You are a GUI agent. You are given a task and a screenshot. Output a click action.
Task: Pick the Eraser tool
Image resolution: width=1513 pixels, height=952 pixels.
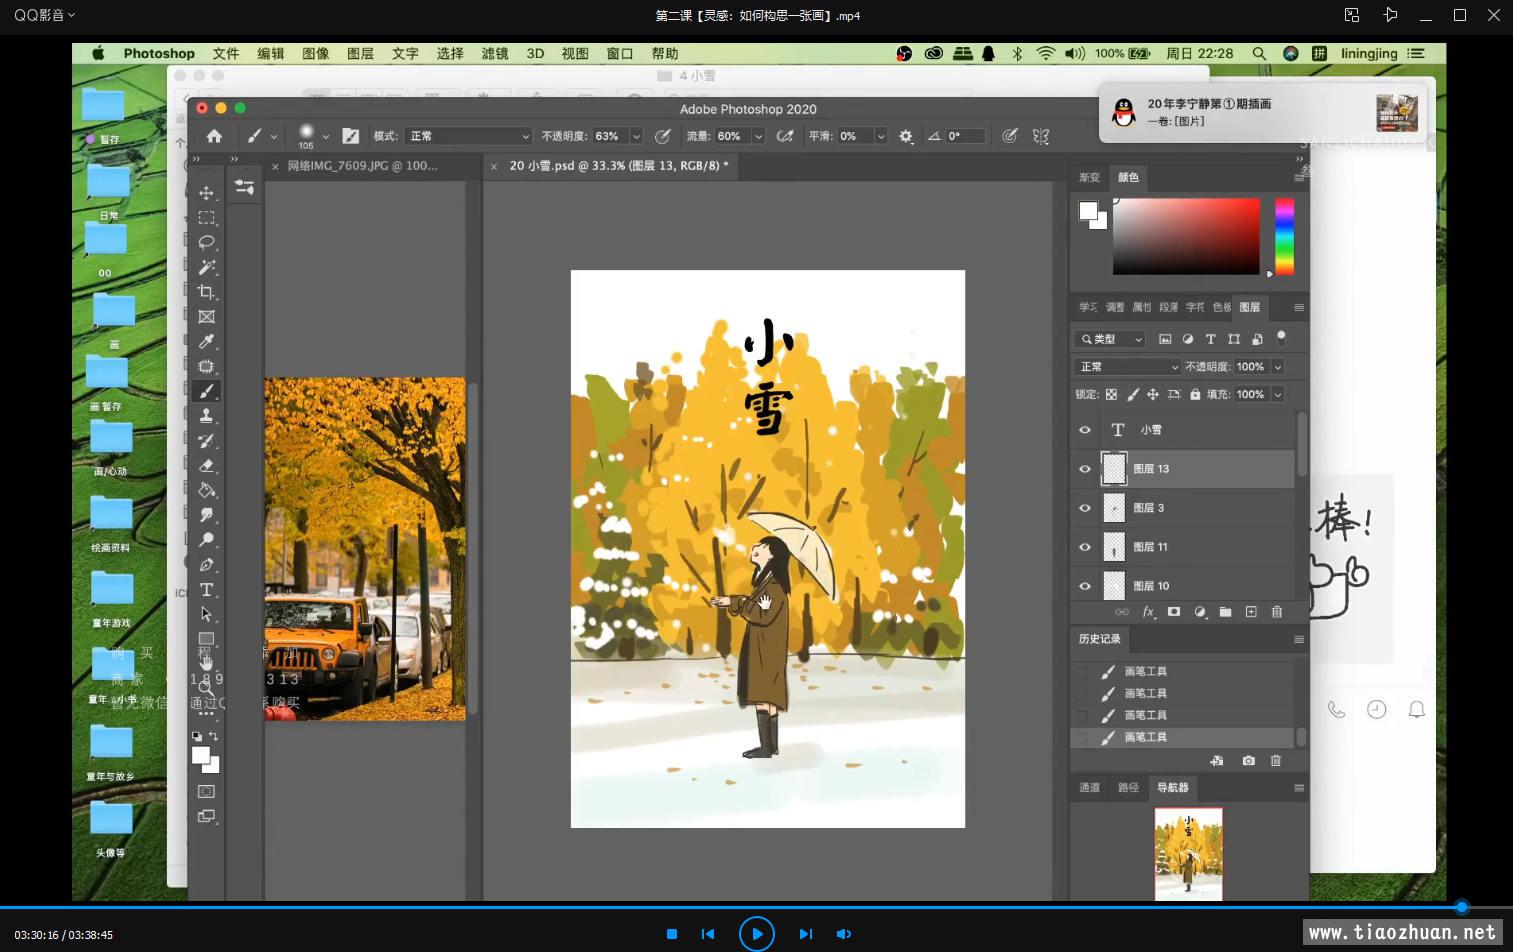206,466
